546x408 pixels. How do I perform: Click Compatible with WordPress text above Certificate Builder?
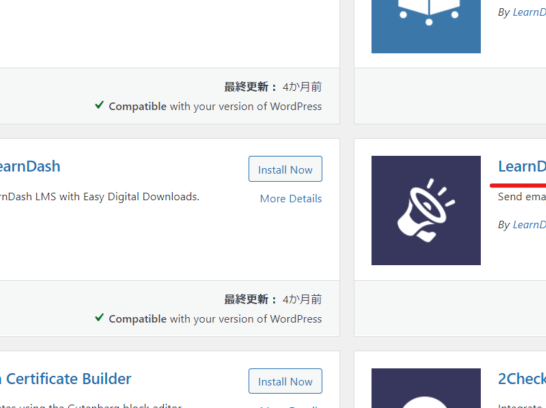[x=215, y=319]
